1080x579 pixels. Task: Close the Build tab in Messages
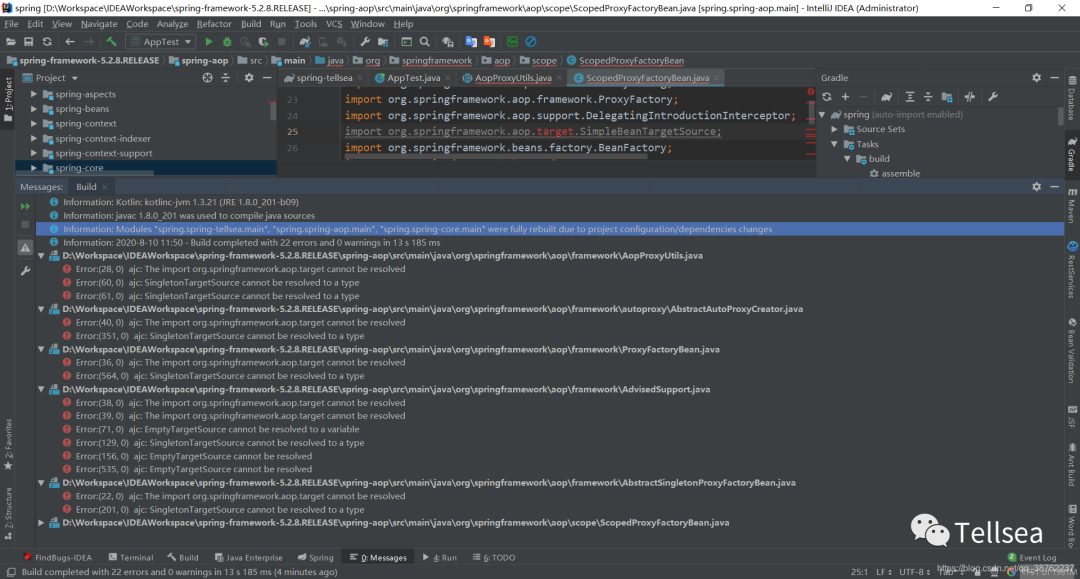[105, 187]
